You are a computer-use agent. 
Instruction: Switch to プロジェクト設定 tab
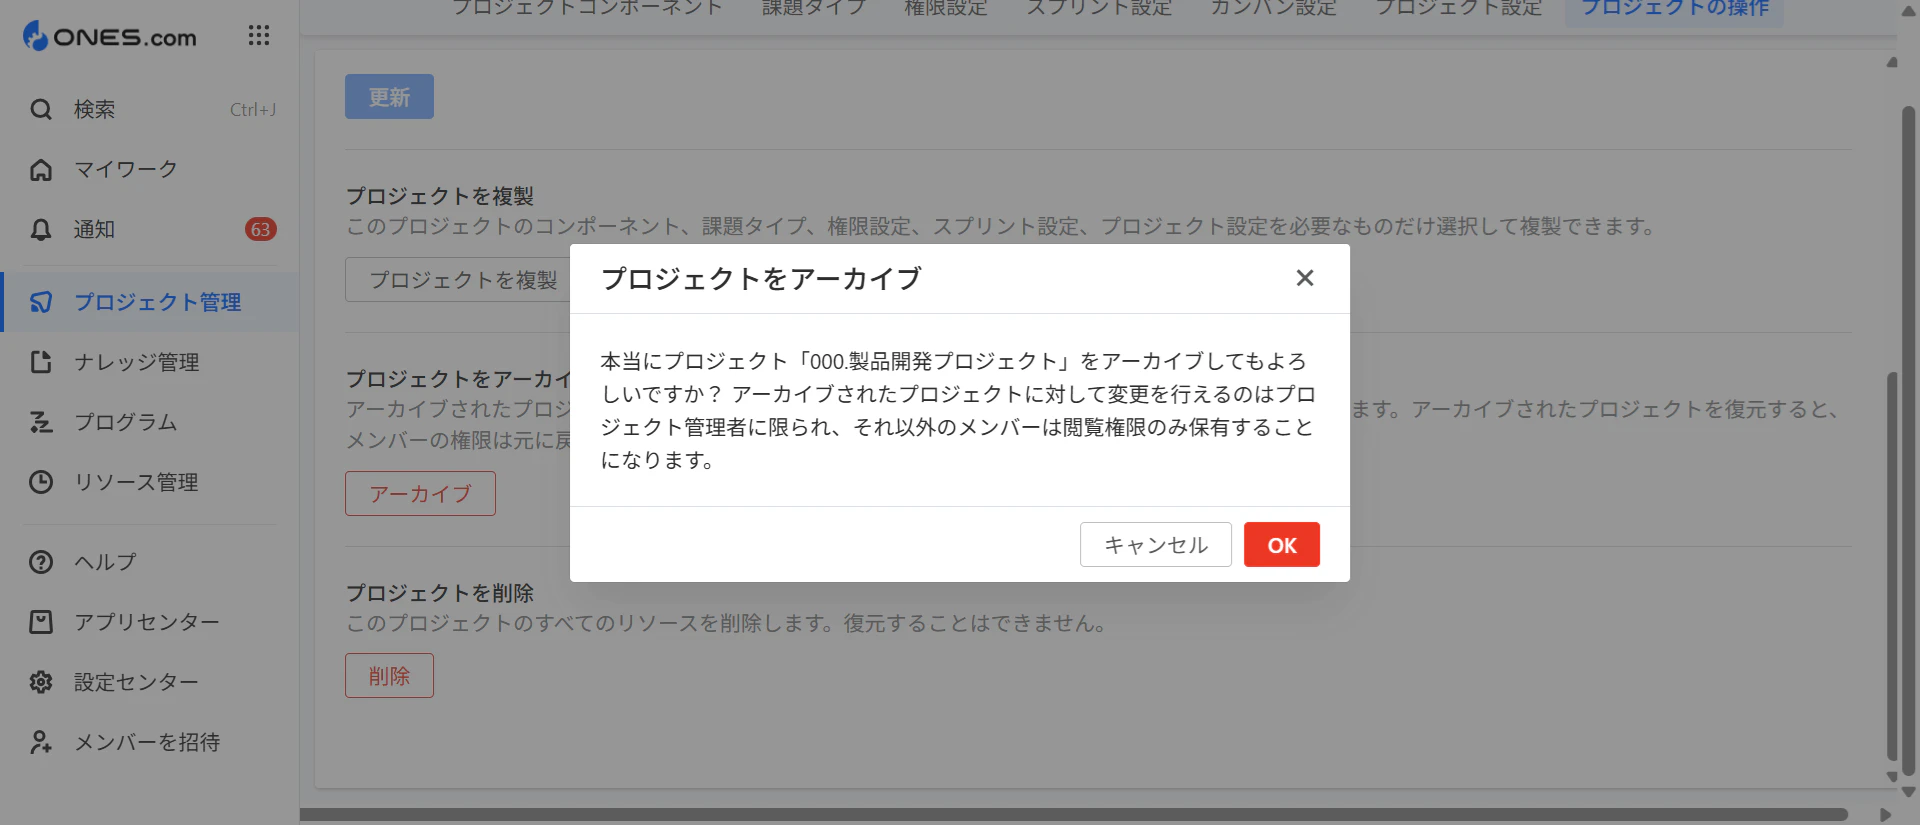1458,8
